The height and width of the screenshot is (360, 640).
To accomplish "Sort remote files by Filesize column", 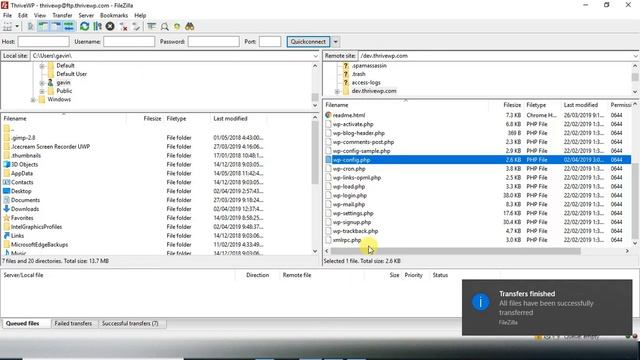I will (x=511, y=105).
